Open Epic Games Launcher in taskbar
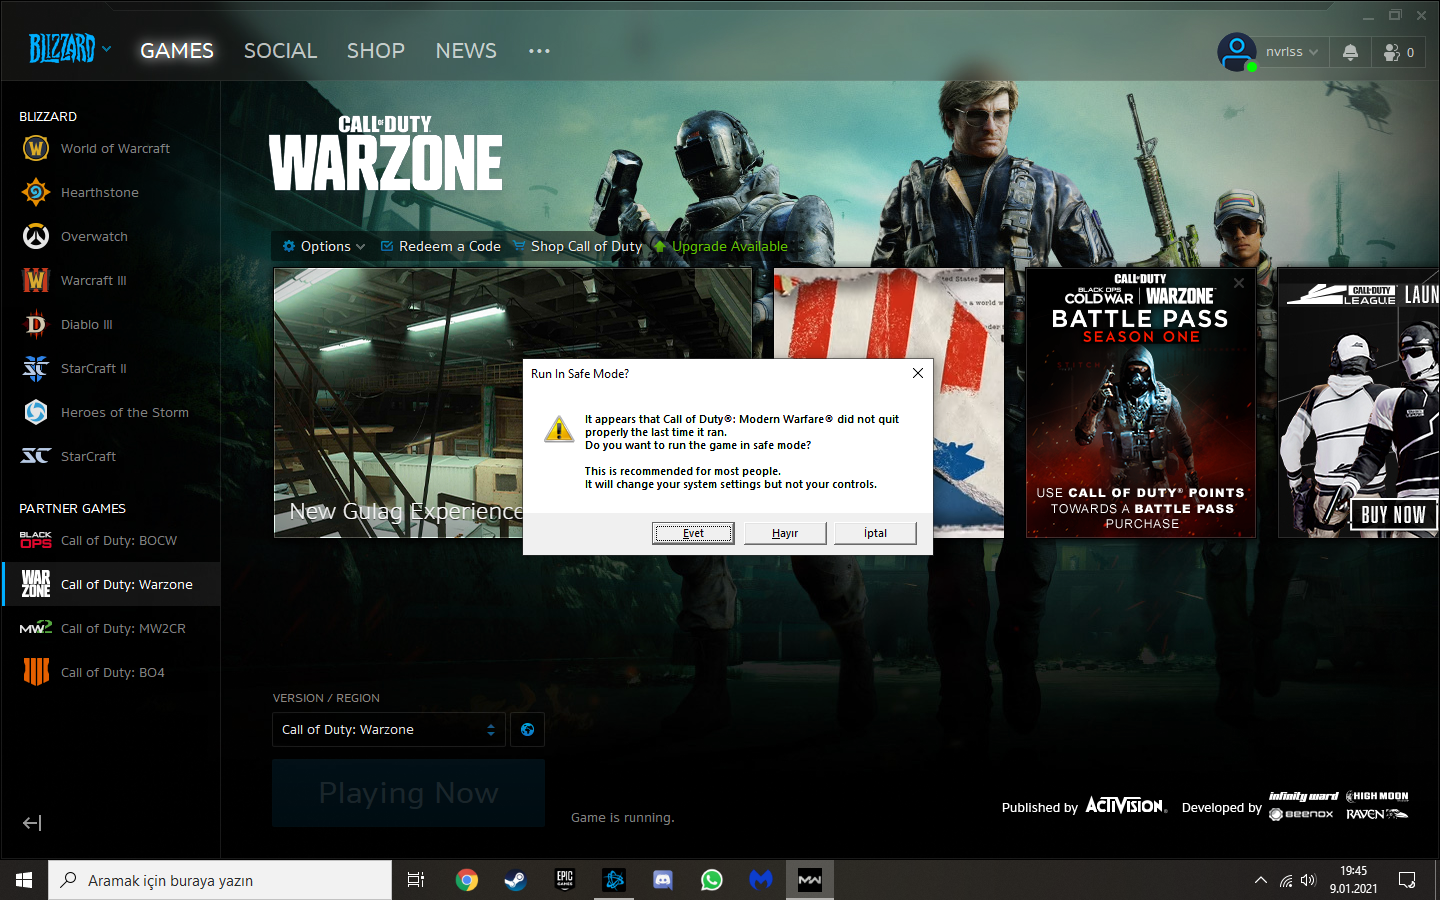 pos(565,880)
